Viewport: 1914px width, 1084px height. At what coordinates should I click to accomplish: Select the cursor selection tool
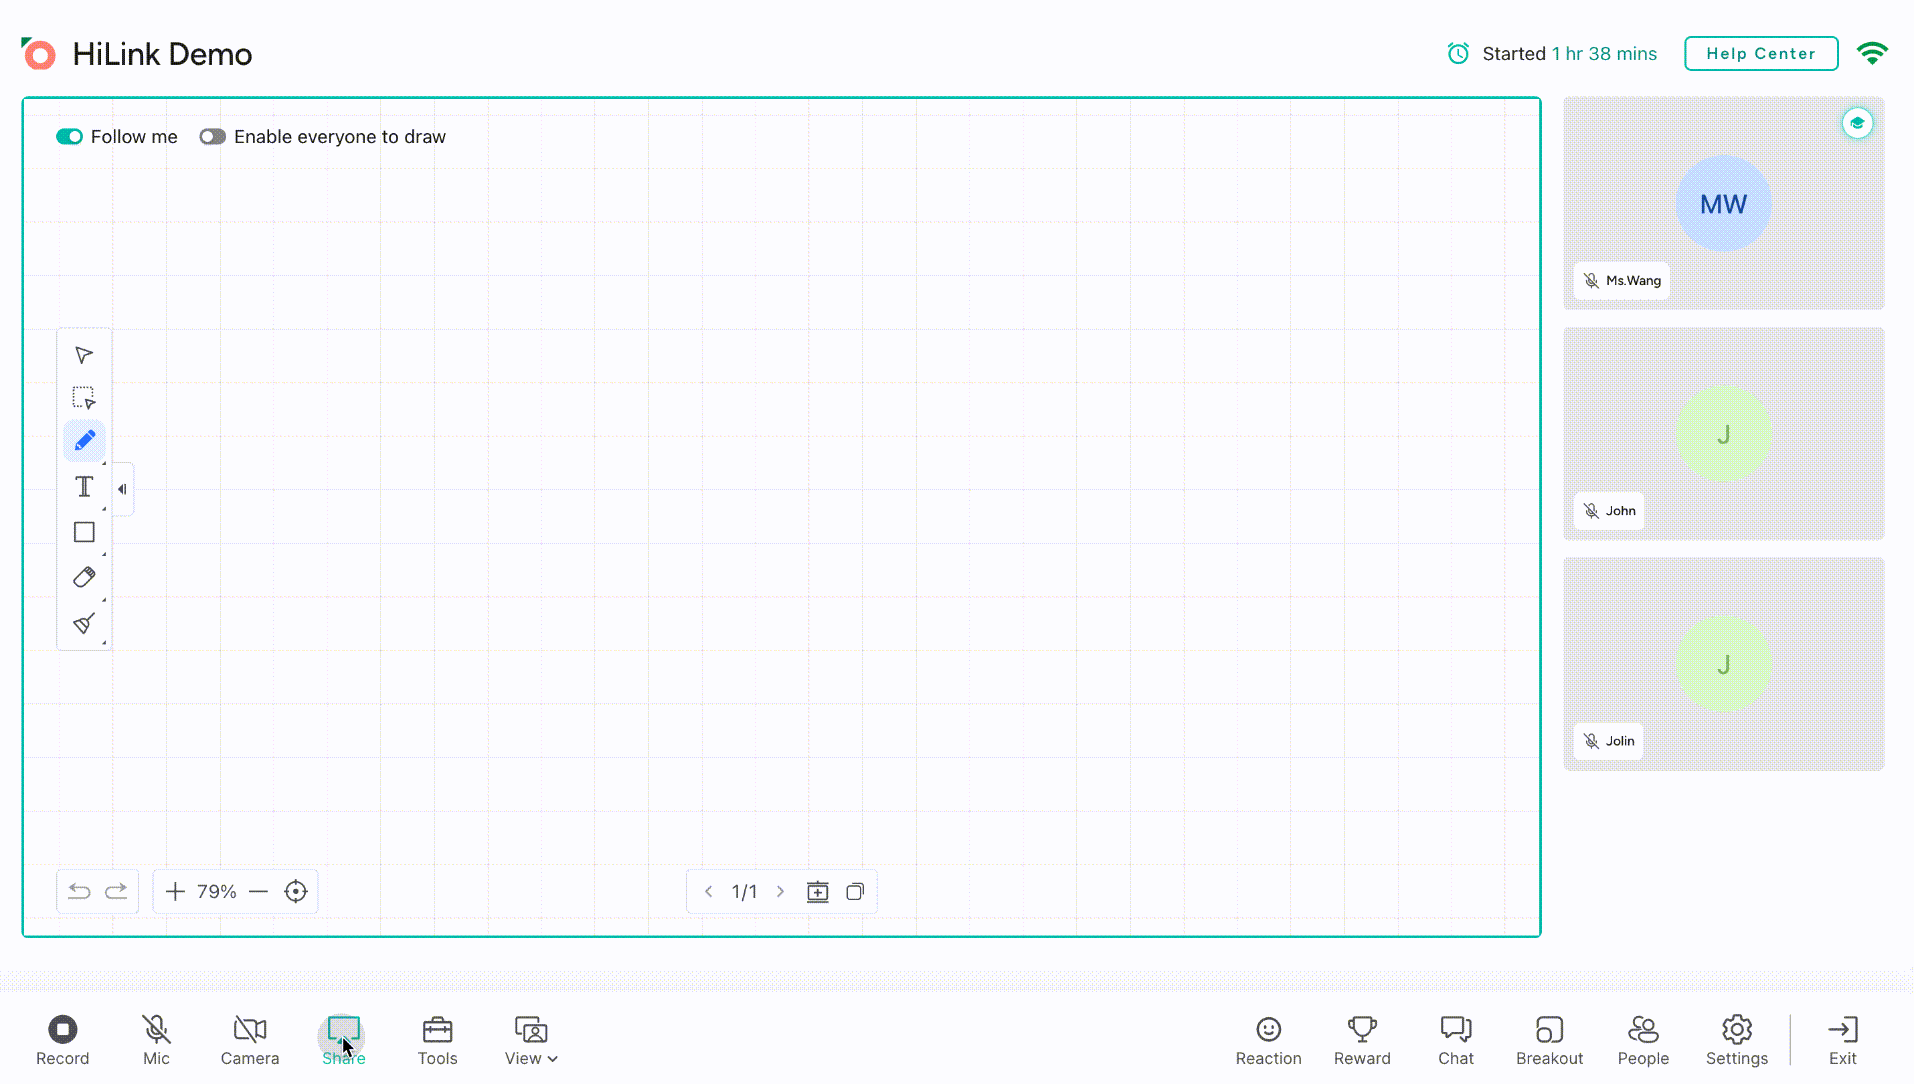[84, 354]
